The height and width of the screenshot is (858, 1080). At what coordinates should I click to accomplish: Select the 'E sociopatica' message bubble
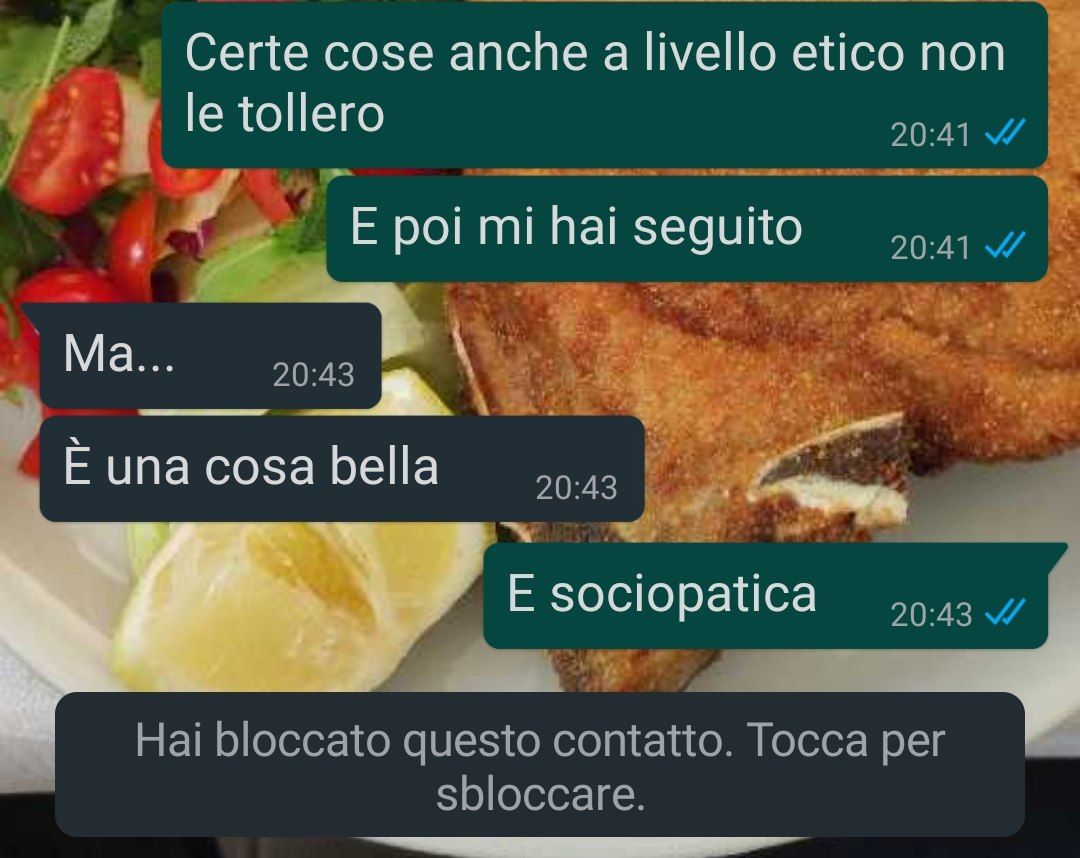(766, 596)
